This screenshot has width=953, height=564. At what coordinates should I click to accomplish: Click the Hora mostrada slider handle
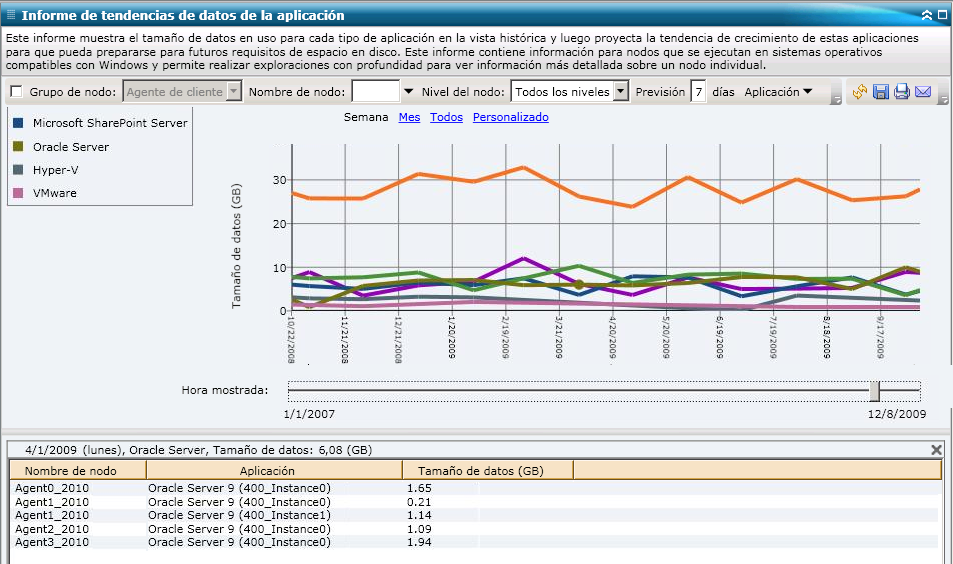pyautogui.click(x=874, y=390)
